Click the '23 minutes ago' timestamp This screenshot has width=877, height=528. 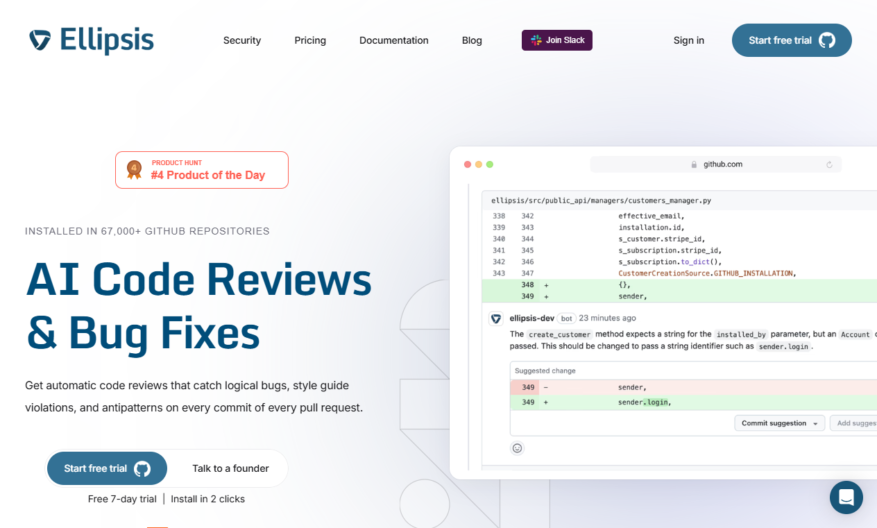point(607,318)
